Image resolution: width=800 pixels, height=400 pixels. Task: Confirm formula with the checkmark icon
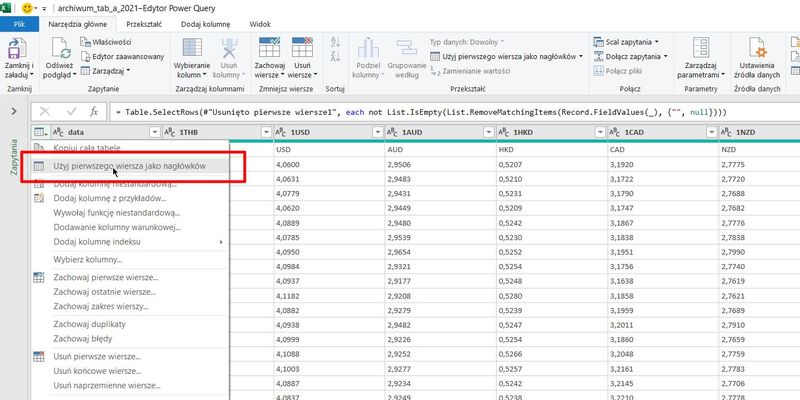point(70,112)
